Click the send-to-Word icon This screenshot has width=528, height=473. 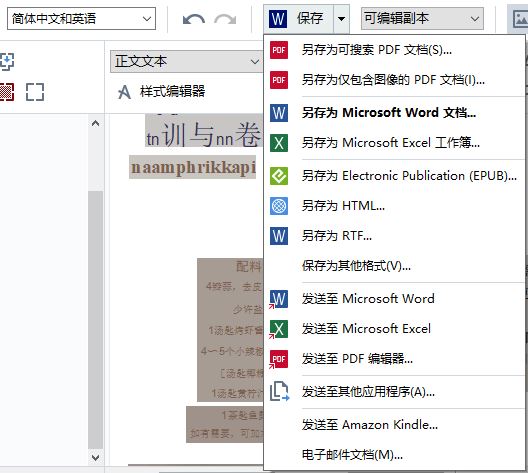(x=278, y=299)
